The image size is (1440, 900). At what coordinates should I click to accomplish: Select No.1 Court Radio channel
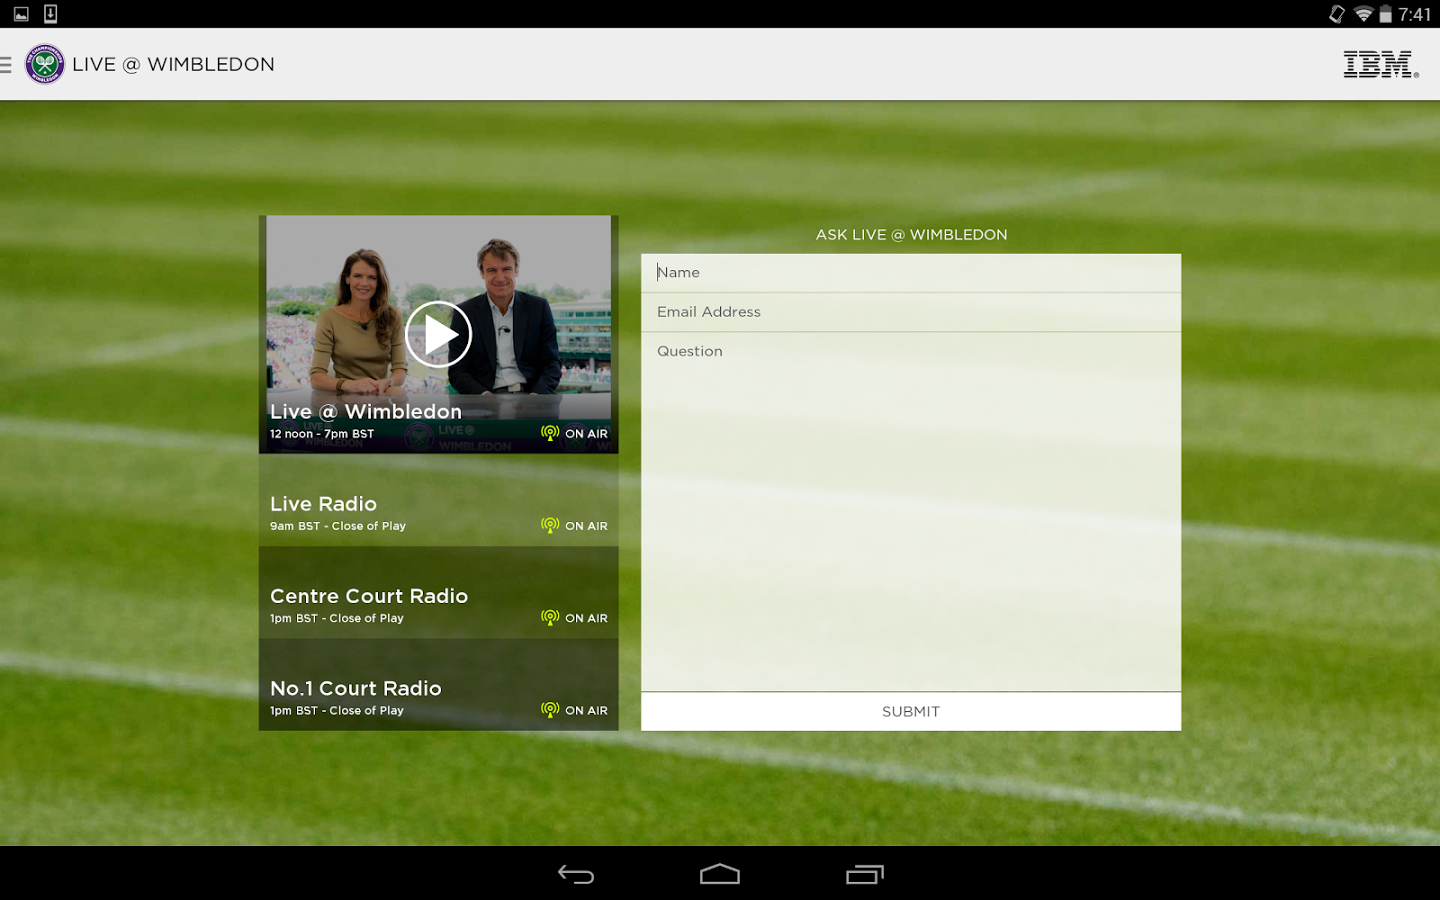439,684
